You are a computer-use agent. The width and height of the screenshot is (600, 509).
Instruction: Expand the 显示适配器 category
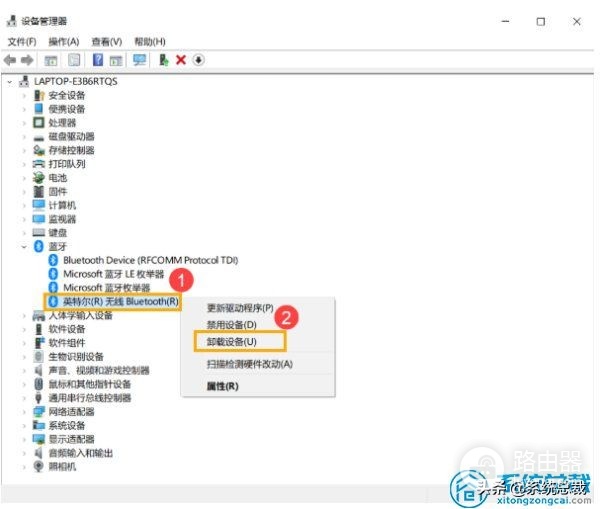pos(24,439)
